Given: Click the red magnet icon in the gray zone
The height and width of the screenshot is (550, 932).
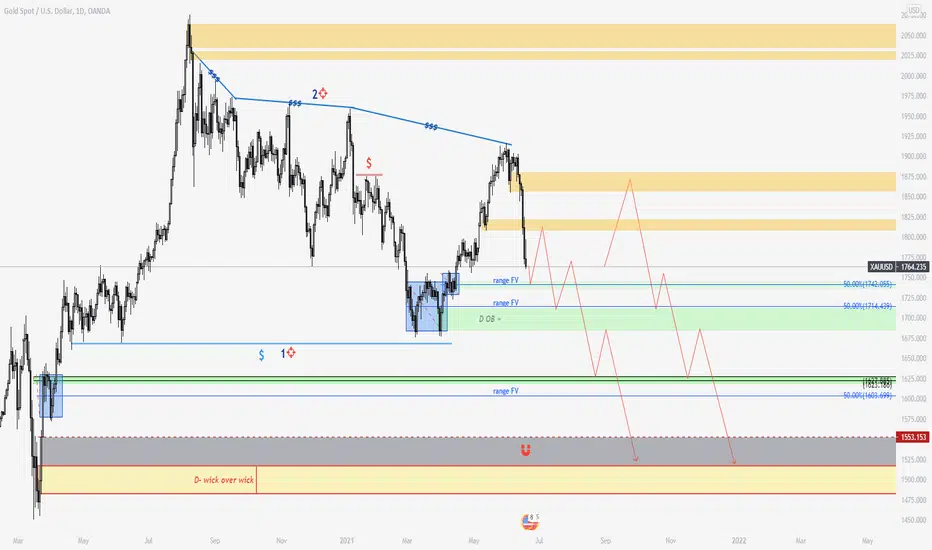Looking at the screenshot, I should (525, 450).
